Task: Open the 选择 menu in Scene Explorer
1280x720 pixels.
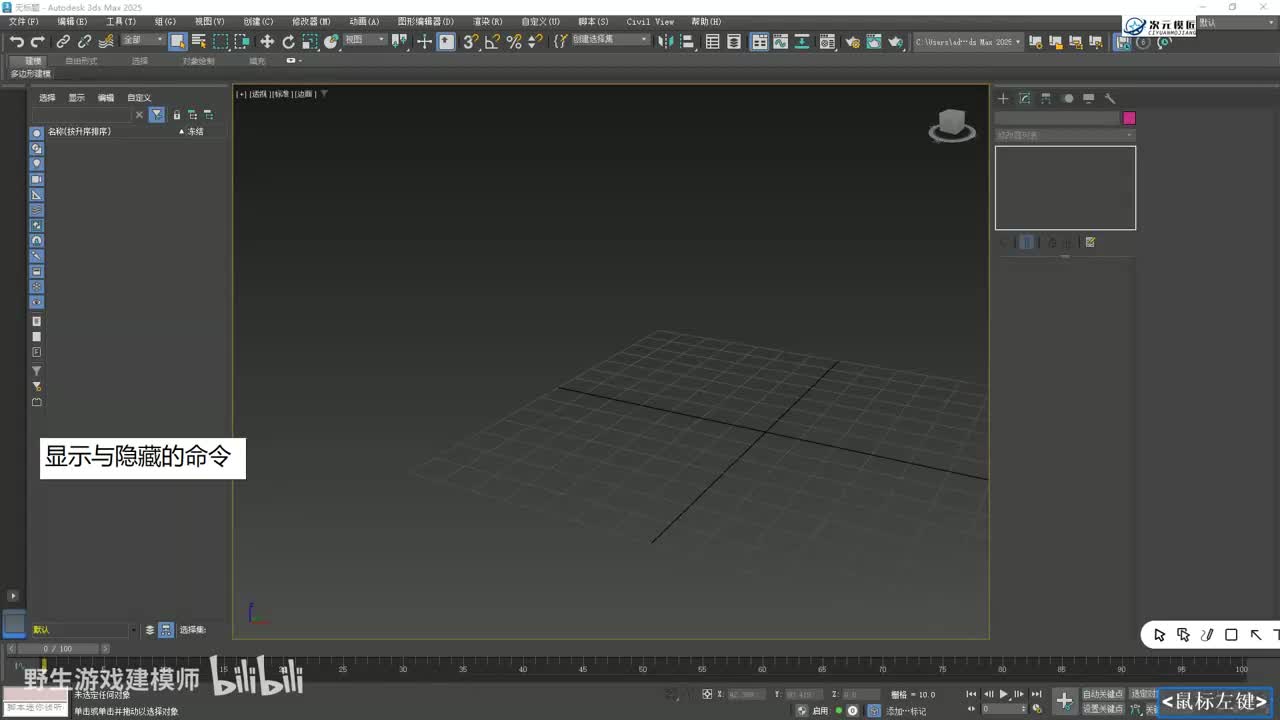Action: coord(47,98)
